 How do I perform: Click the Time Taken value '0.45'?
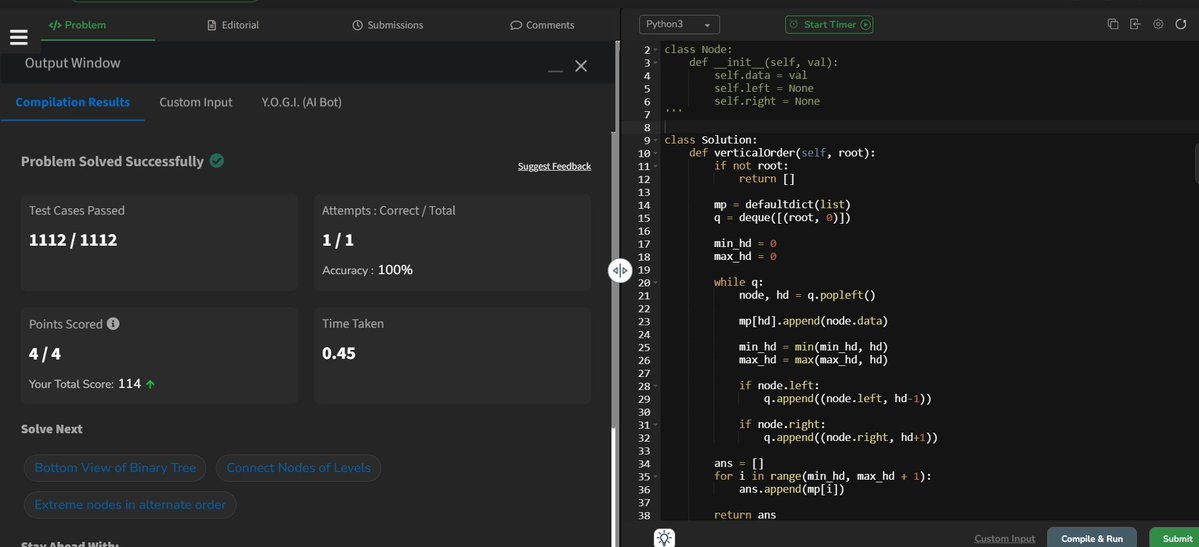tap(339, 353)
